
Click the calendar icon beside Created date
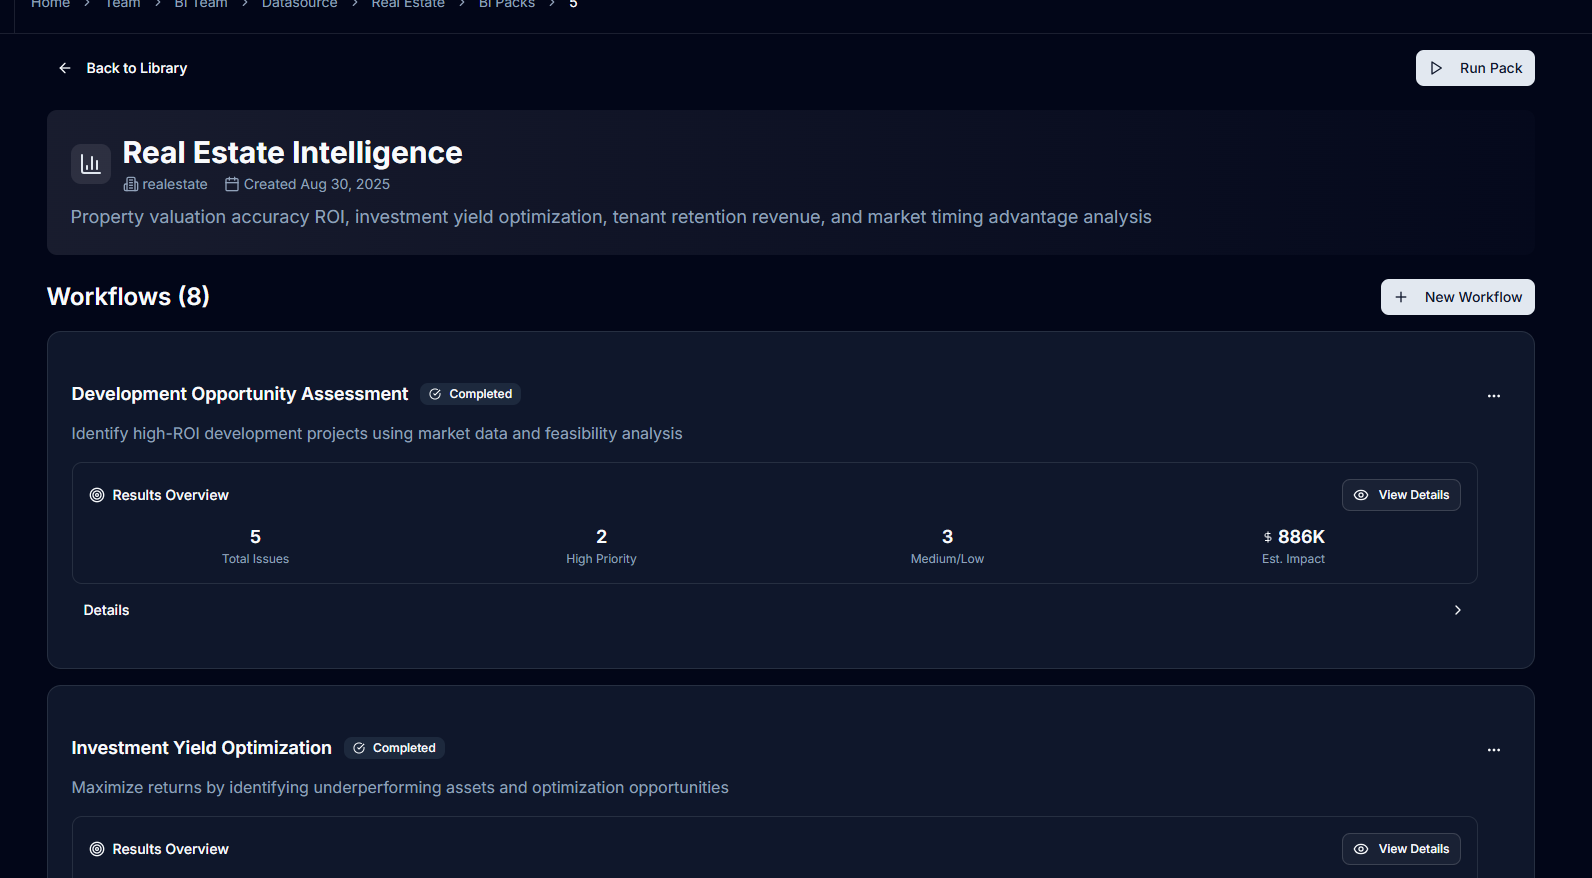232,184
